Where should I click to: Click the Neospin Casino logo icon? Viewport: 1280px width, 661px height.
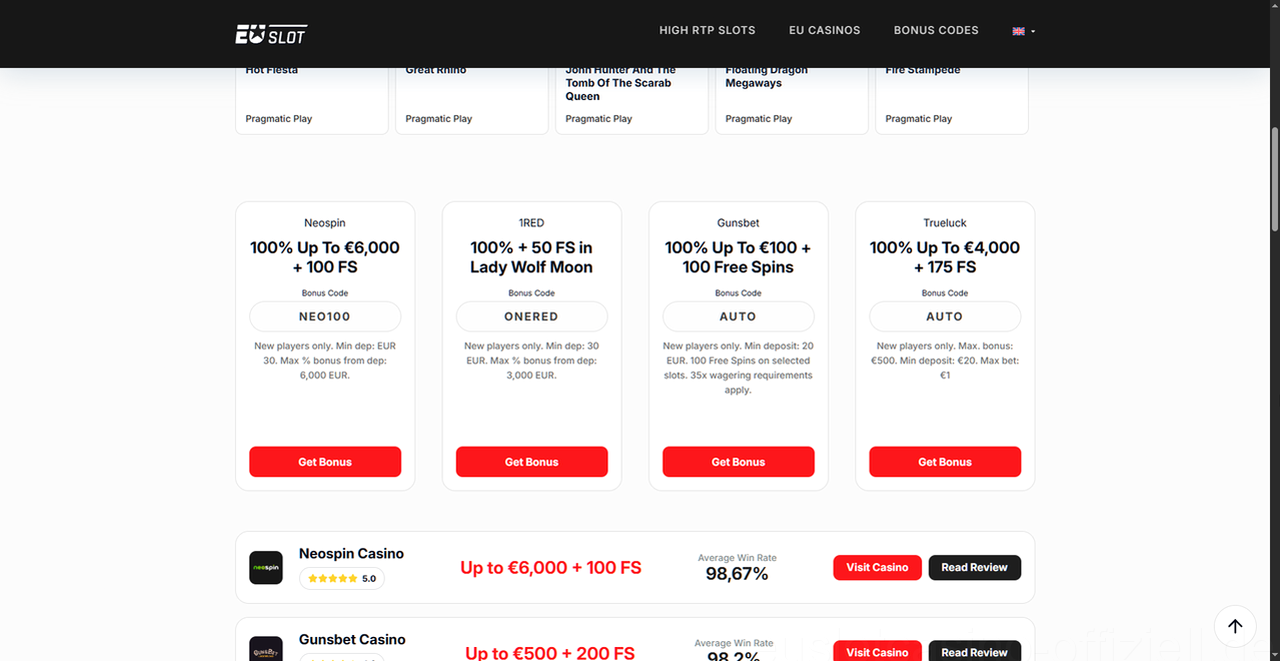[266, 568]
